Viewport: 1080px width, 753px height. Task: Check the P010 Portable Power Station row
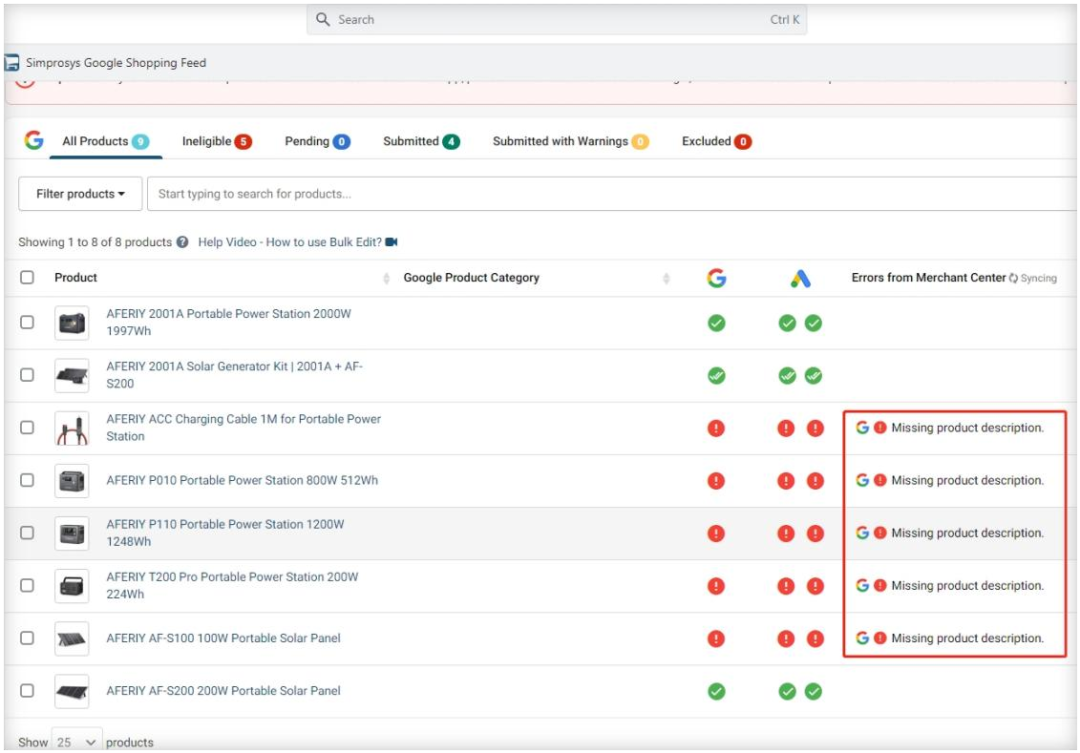27,479
